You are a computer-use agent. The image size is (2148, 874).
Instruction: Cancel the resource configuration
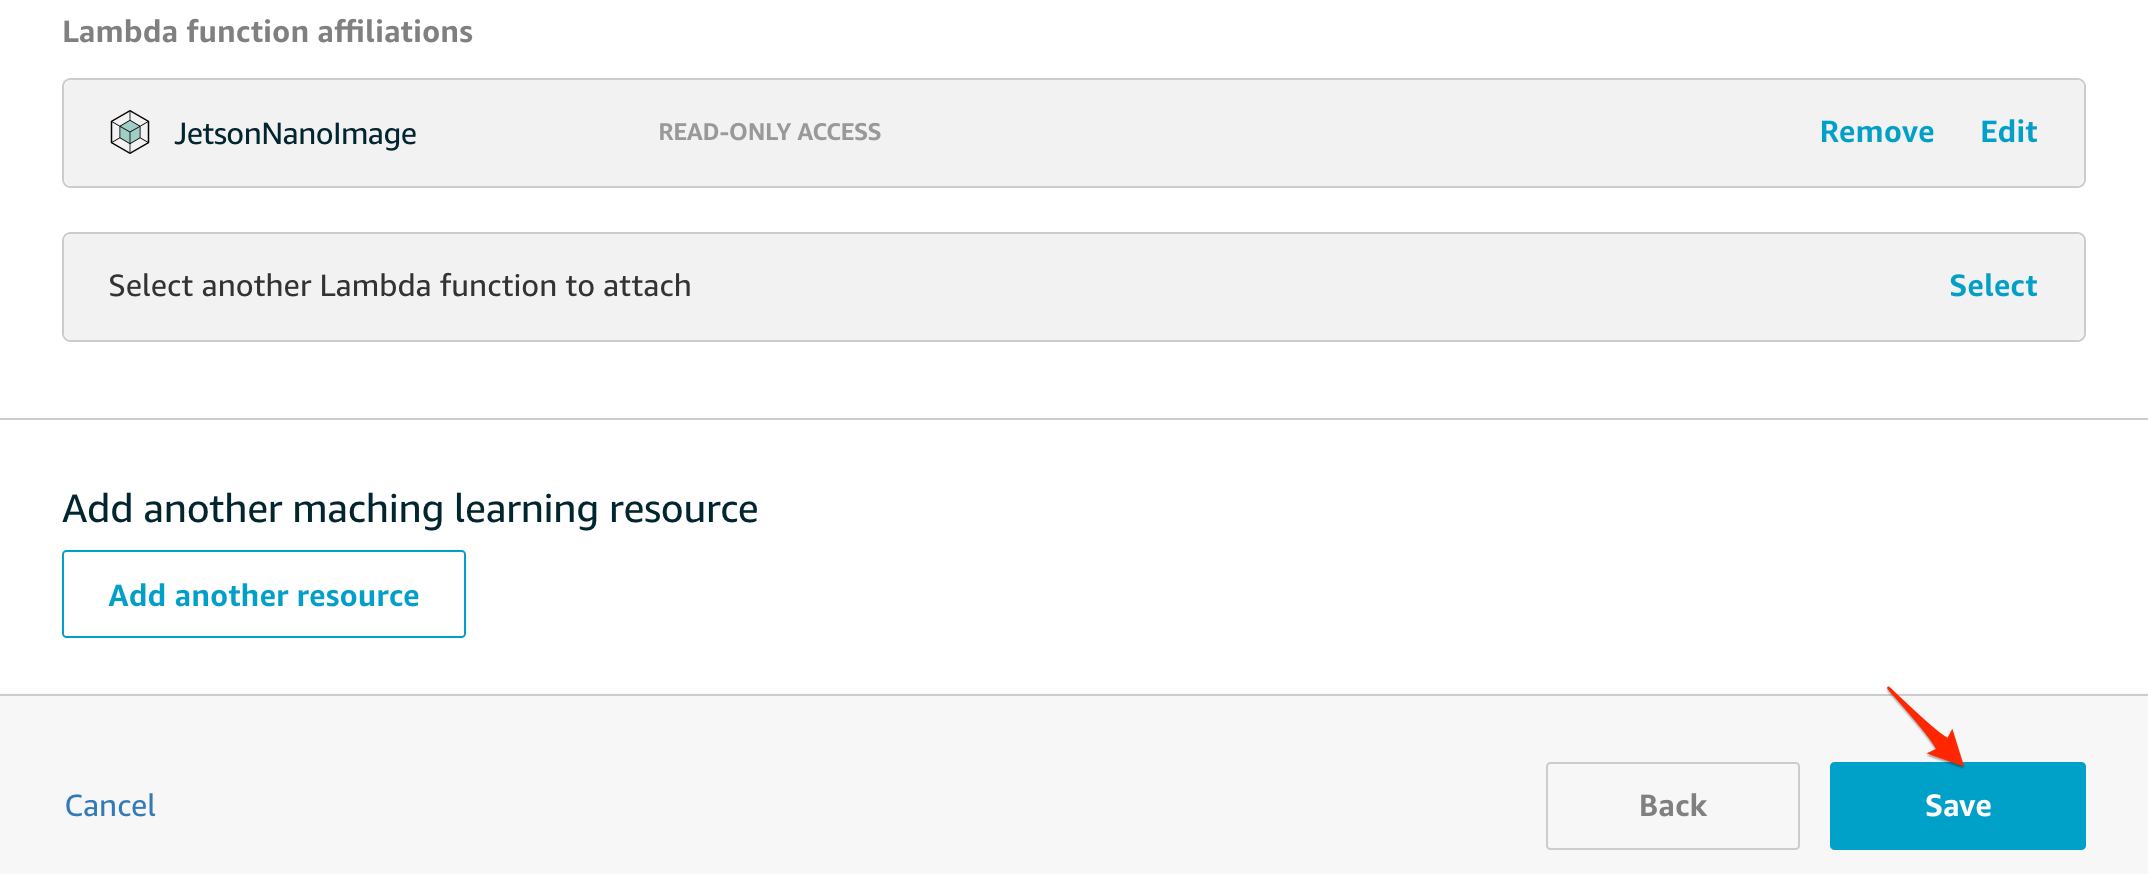pyautogui.click(x=110, y=806)
